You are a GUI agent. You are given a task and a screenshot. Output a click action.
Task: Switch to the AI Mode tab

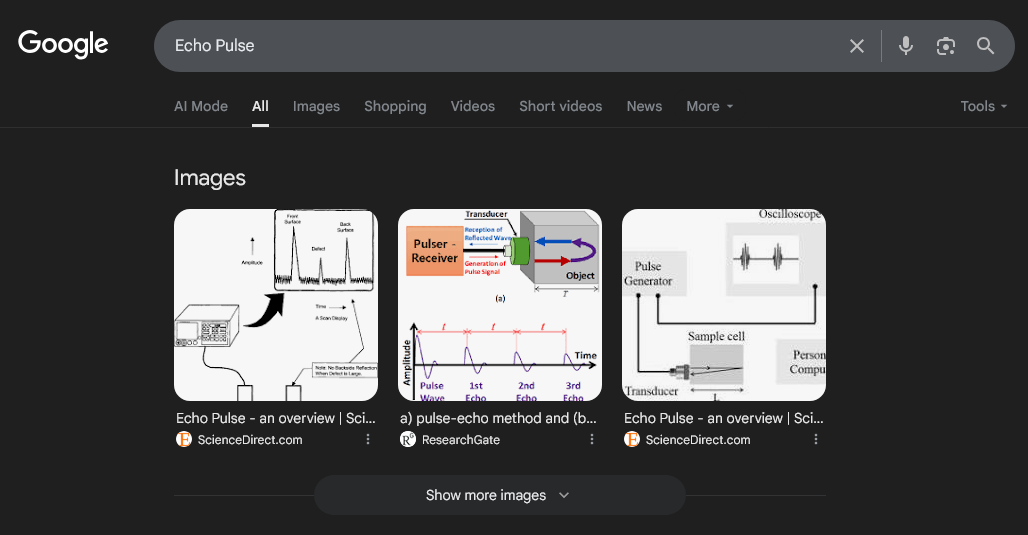pyautogui.click(x=201, y=106)
